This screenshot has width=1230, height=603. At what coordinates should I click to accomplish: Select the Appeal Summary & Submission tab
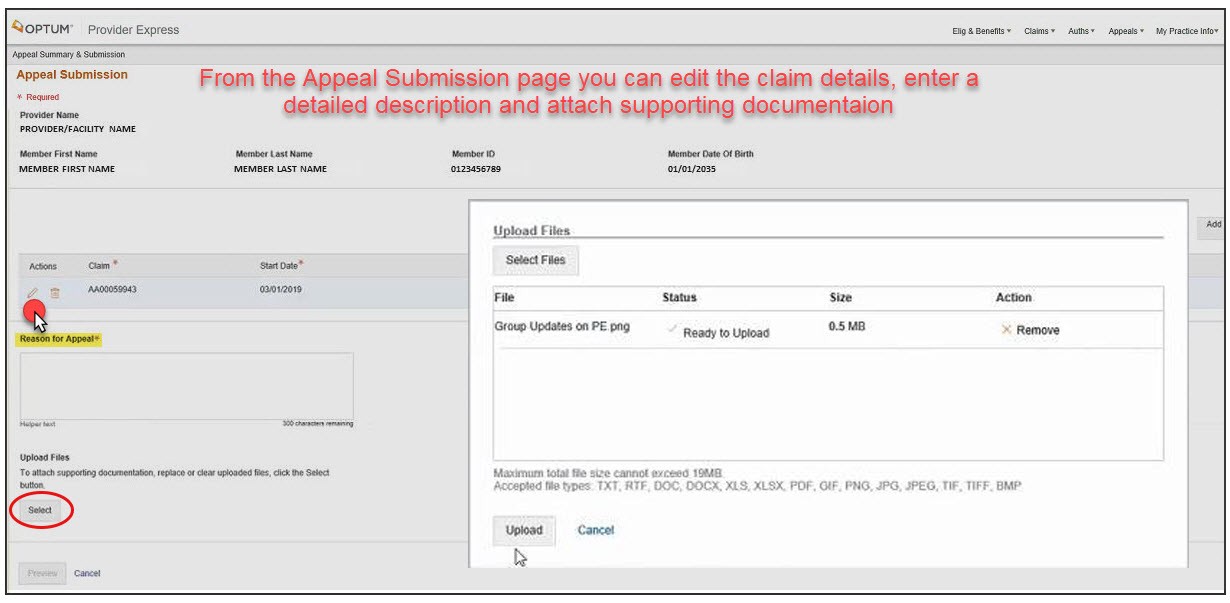click(69, 54)
